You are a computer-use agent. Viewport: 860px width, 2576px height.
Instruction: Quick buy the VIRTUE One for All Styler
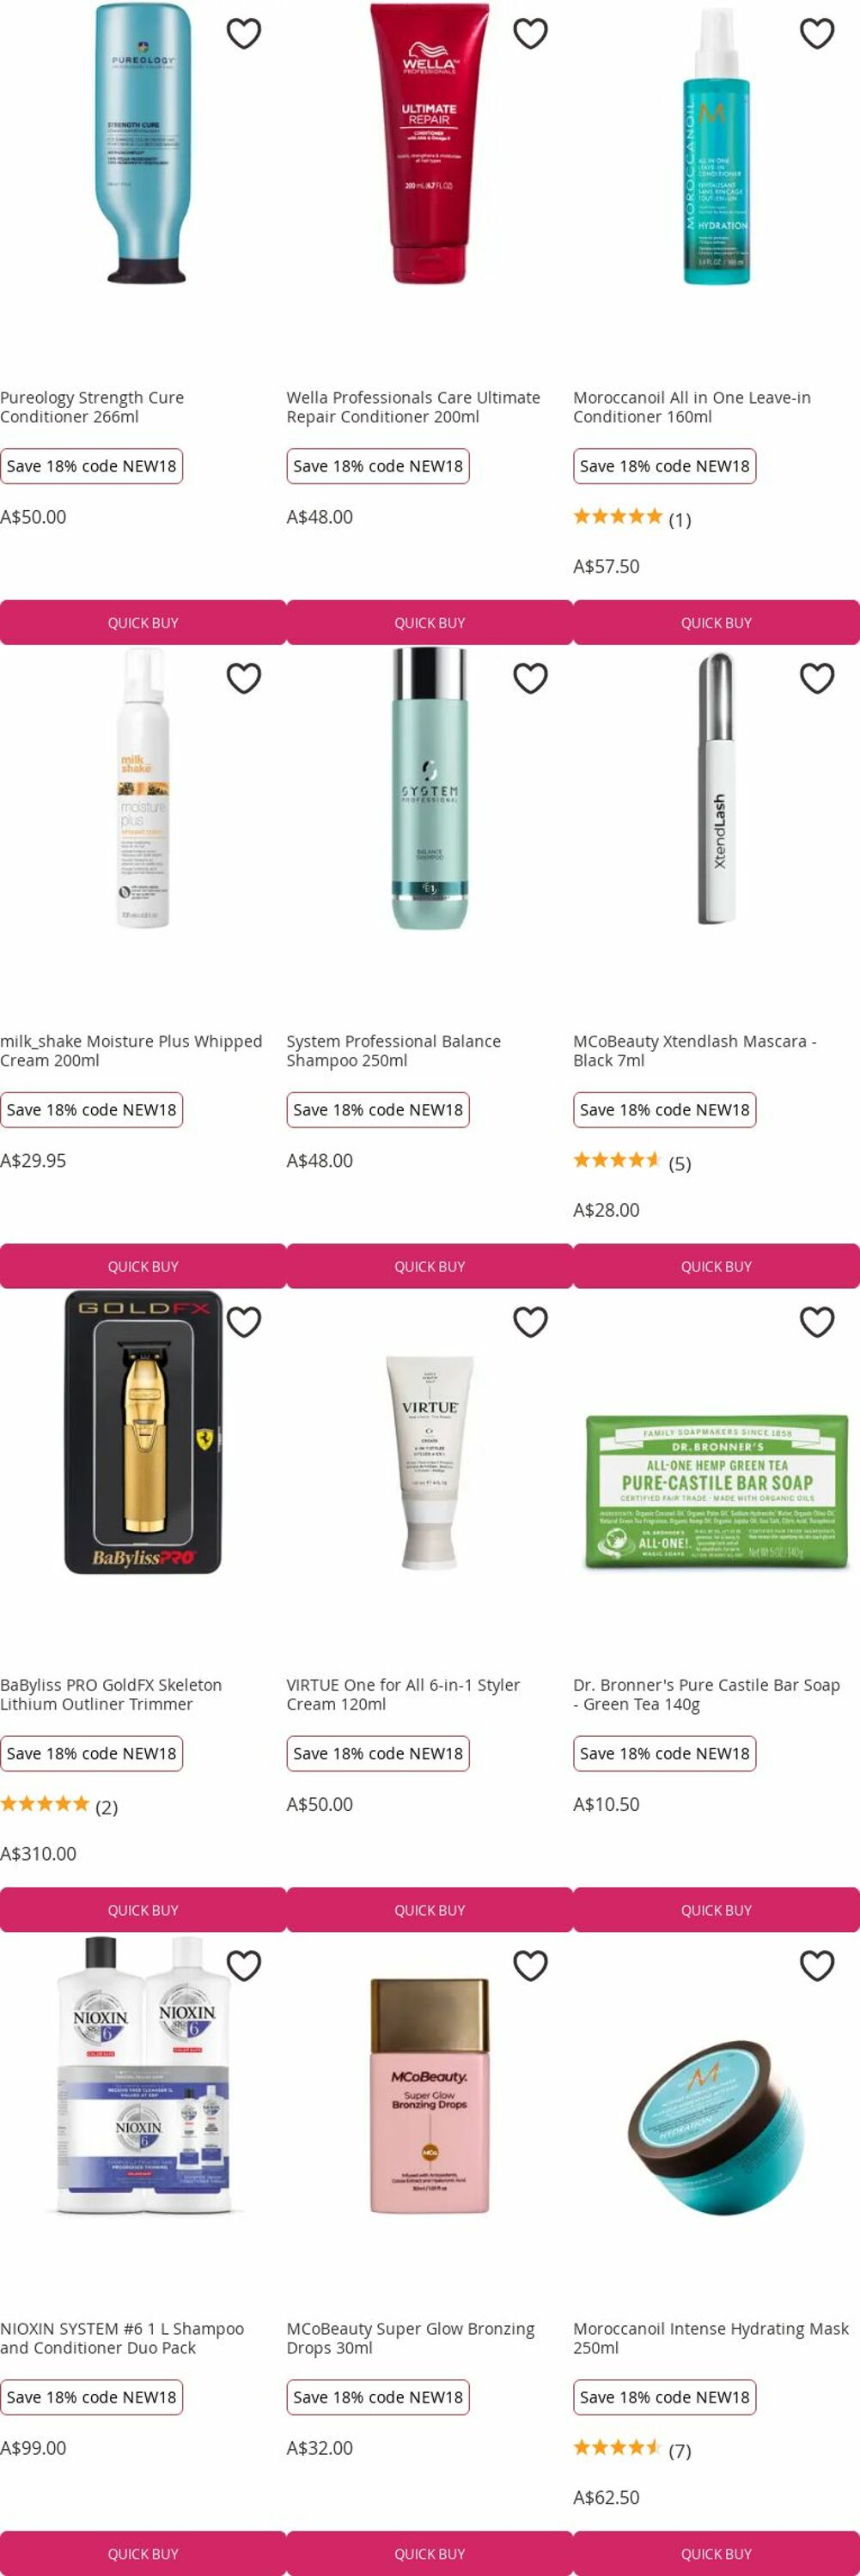430,1910
